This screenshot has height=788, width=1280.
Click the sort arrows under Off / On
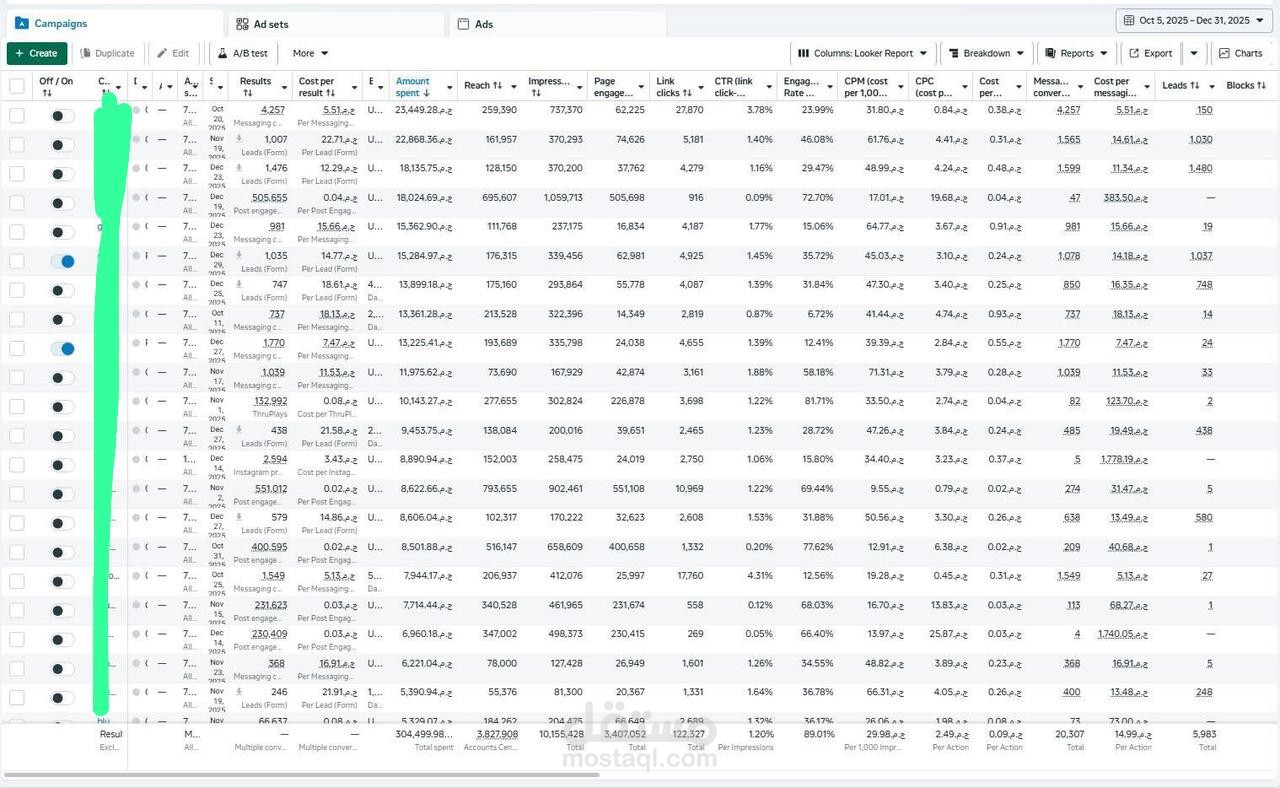pyautogui.click(x=47, y=93)
